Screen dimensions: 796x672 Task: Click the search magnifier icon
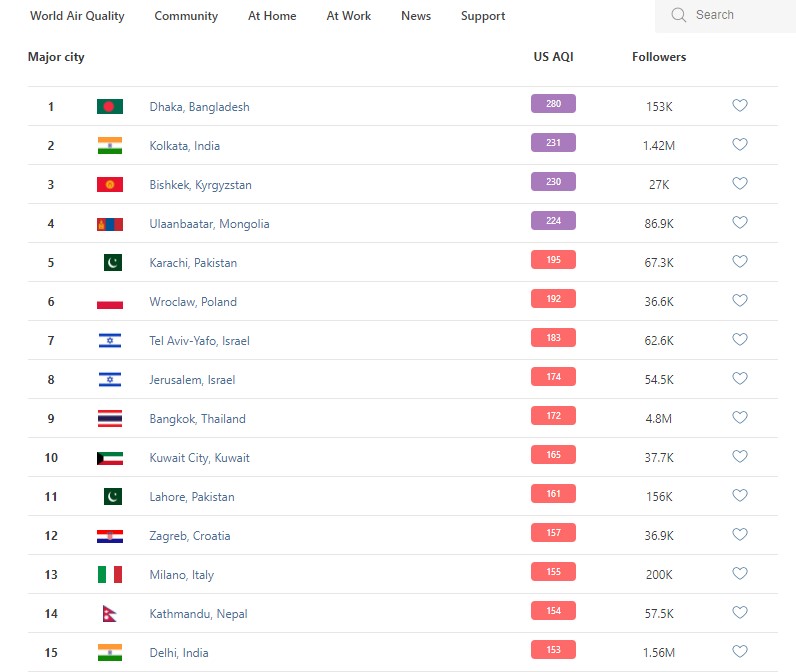(x=679, y=15)
